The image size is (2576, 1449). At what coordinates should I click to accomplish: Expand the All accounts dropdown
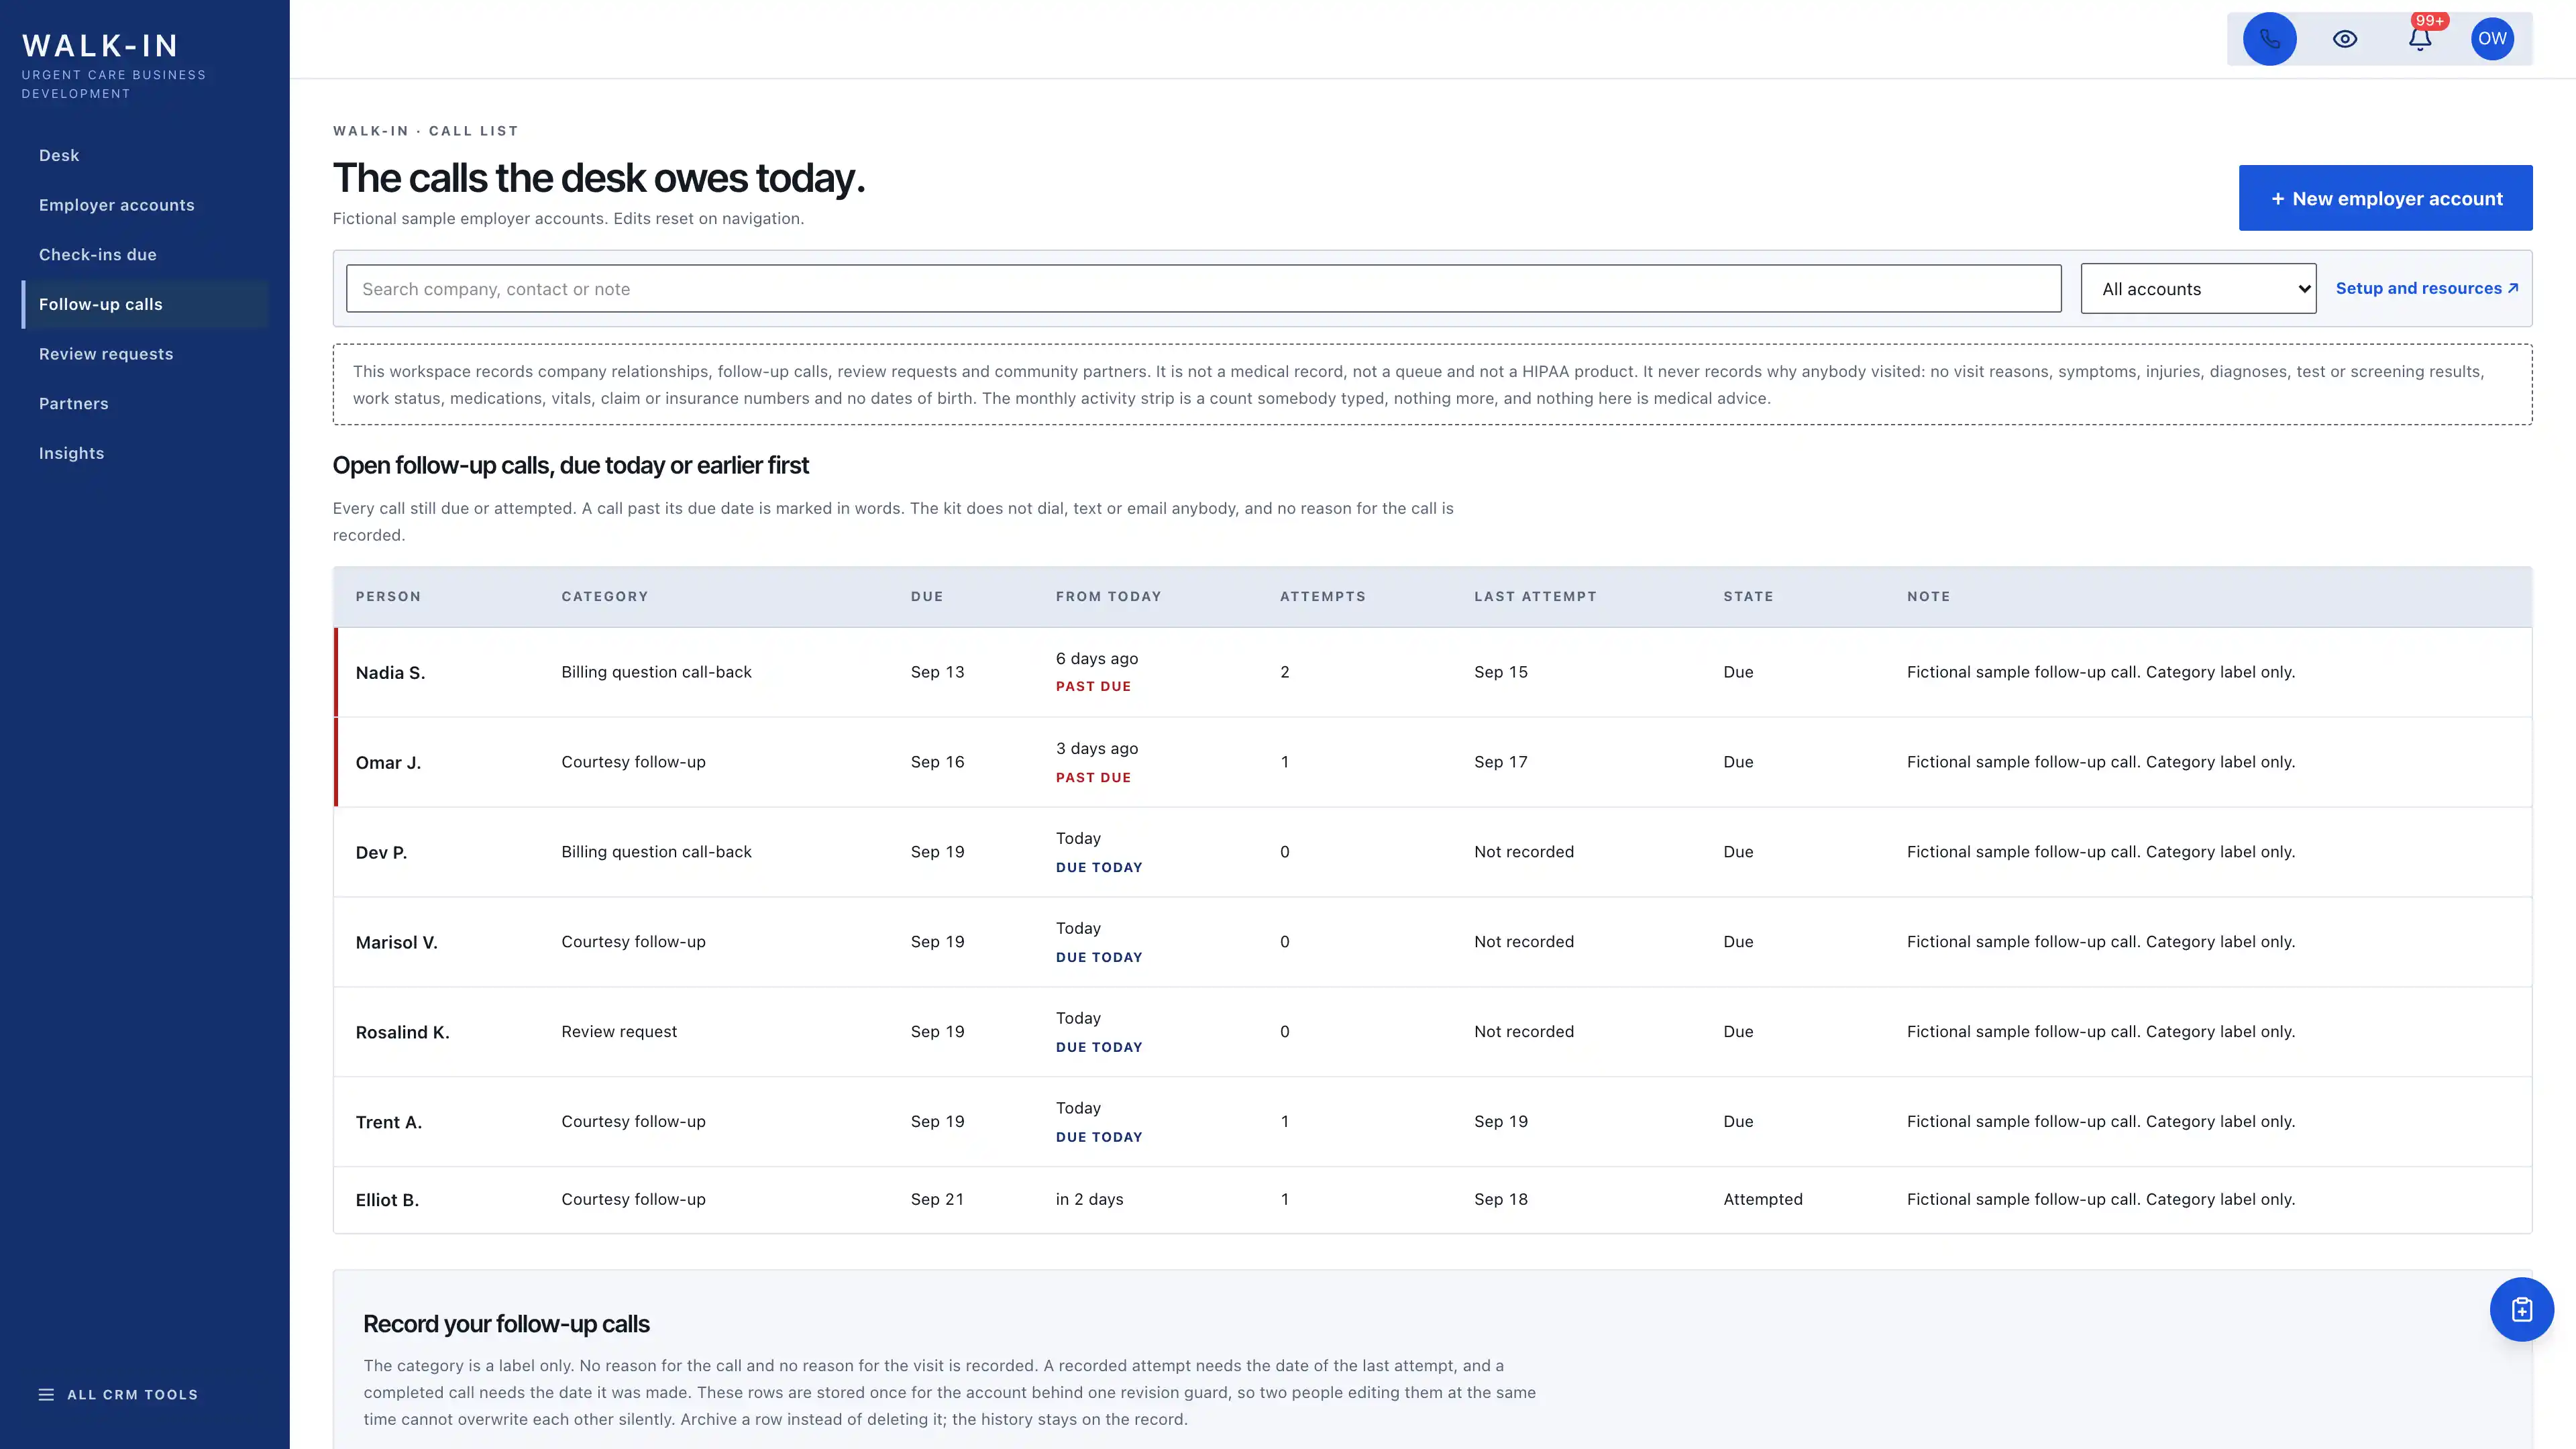click(2198, 289)
